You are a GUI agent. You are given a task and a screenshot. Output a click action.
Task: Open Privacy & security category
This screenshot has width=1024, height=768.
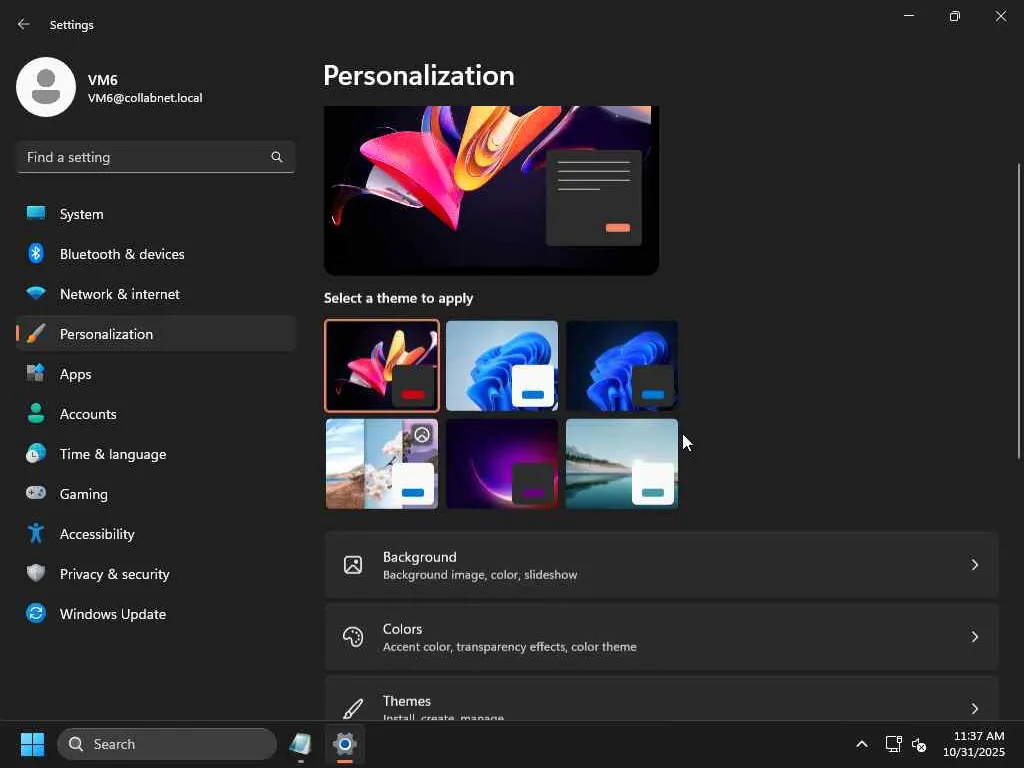pyautogui.click(x=155, y=573)
